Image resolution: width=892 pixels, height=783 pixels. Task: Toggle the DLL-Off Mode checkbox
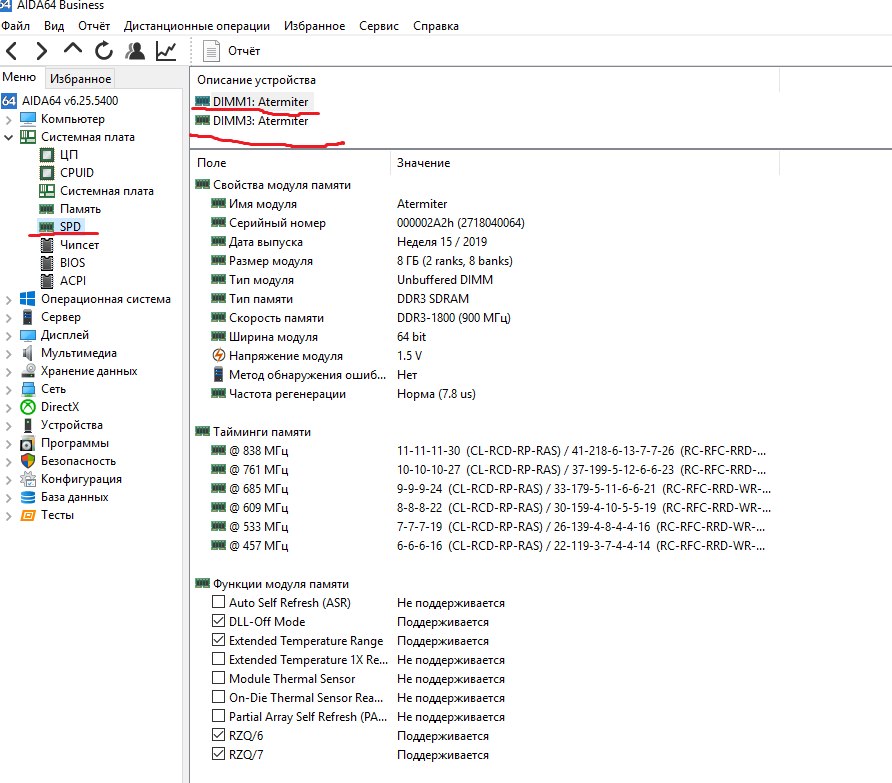[218, 620]
